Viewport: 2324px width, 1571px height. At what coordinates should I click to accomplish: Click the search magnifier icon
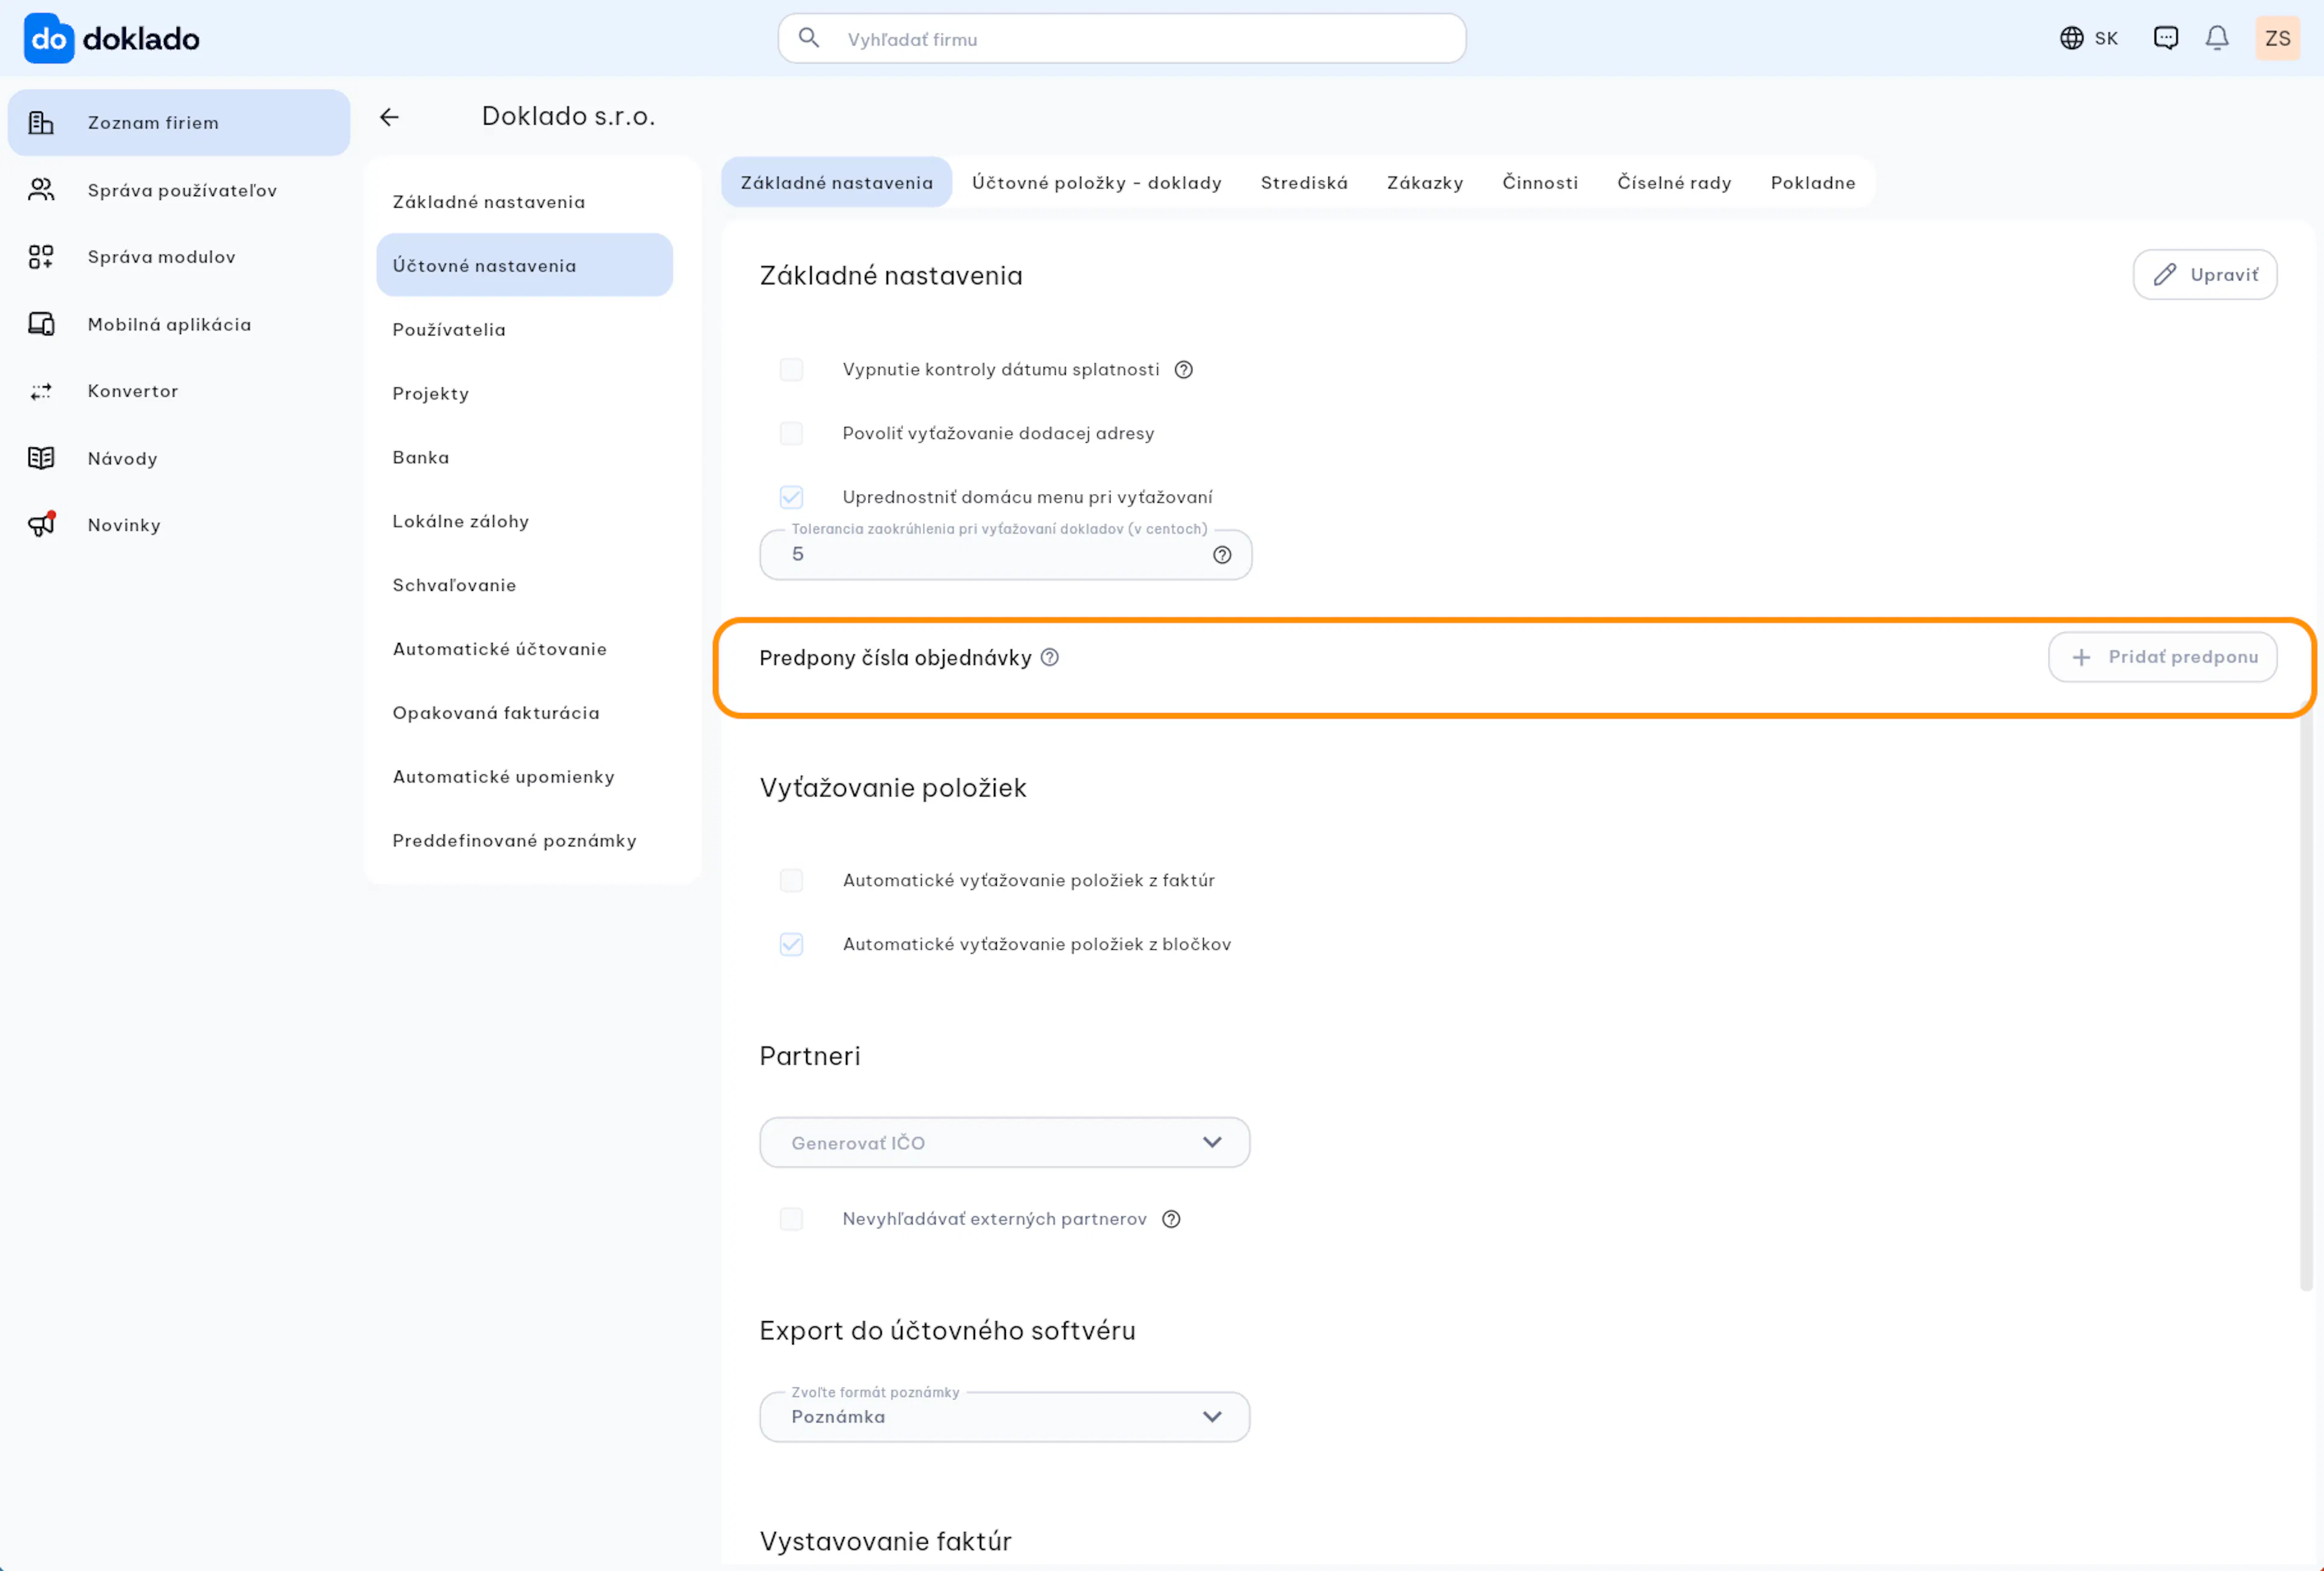coord(809,38)
